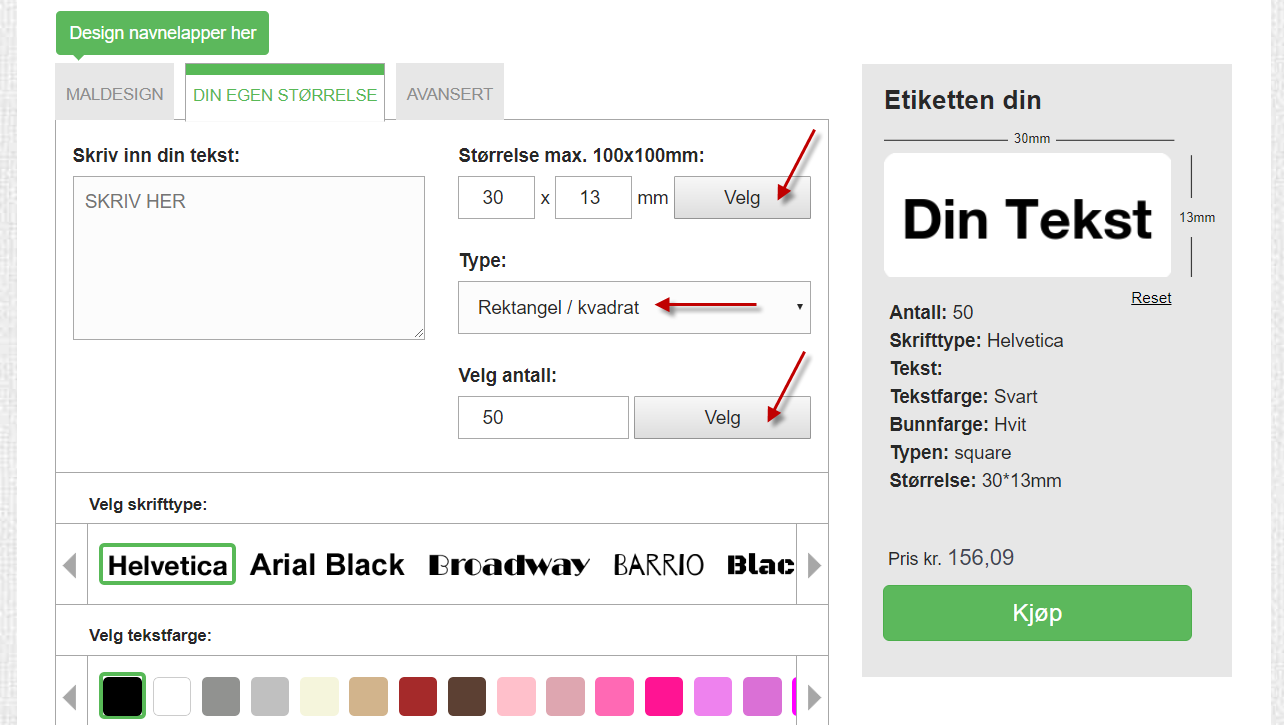Screen dimensions: 1284x725
Task: Choose the dark red text color swatch
Action: 418,696
